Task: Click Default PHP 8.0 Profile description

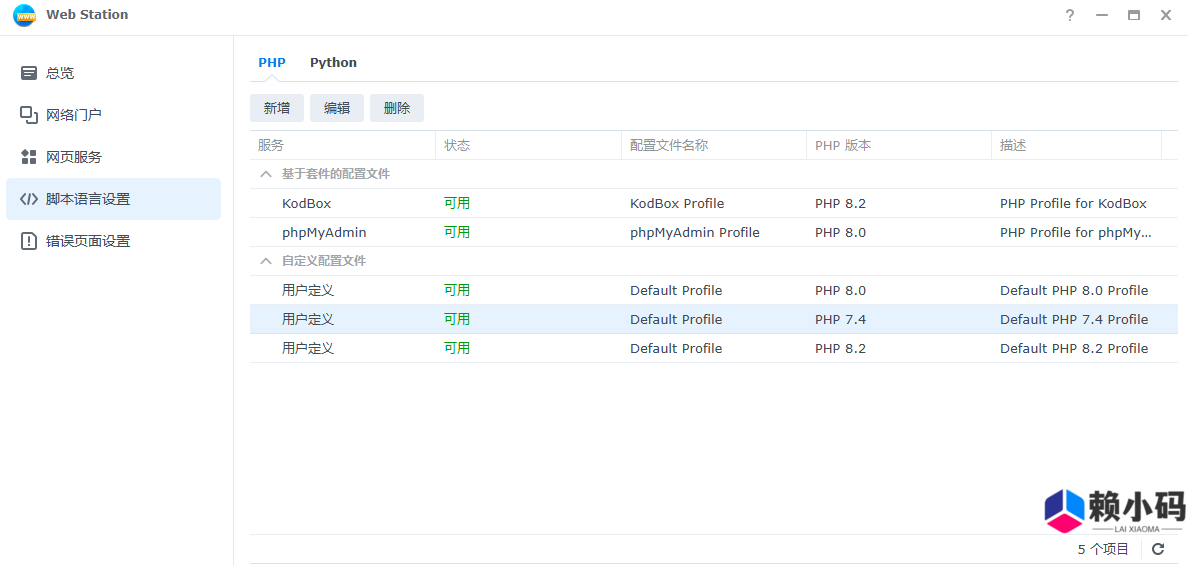Action: click(x=1074, y=290)
